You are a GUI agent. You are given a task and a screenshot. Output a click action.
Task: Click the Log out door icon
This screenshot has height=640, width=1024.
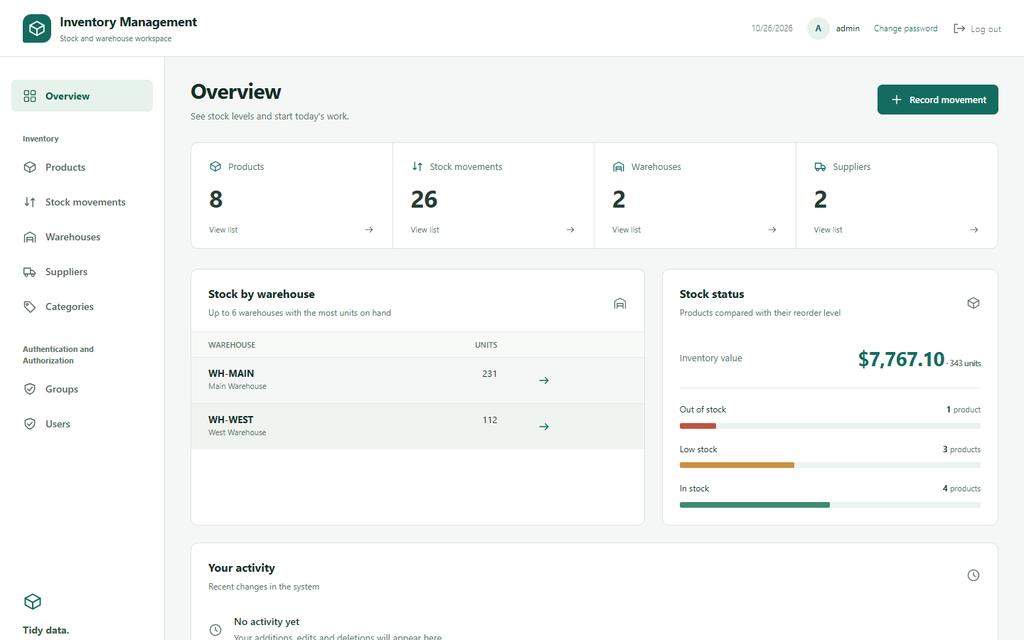[959, 29]
